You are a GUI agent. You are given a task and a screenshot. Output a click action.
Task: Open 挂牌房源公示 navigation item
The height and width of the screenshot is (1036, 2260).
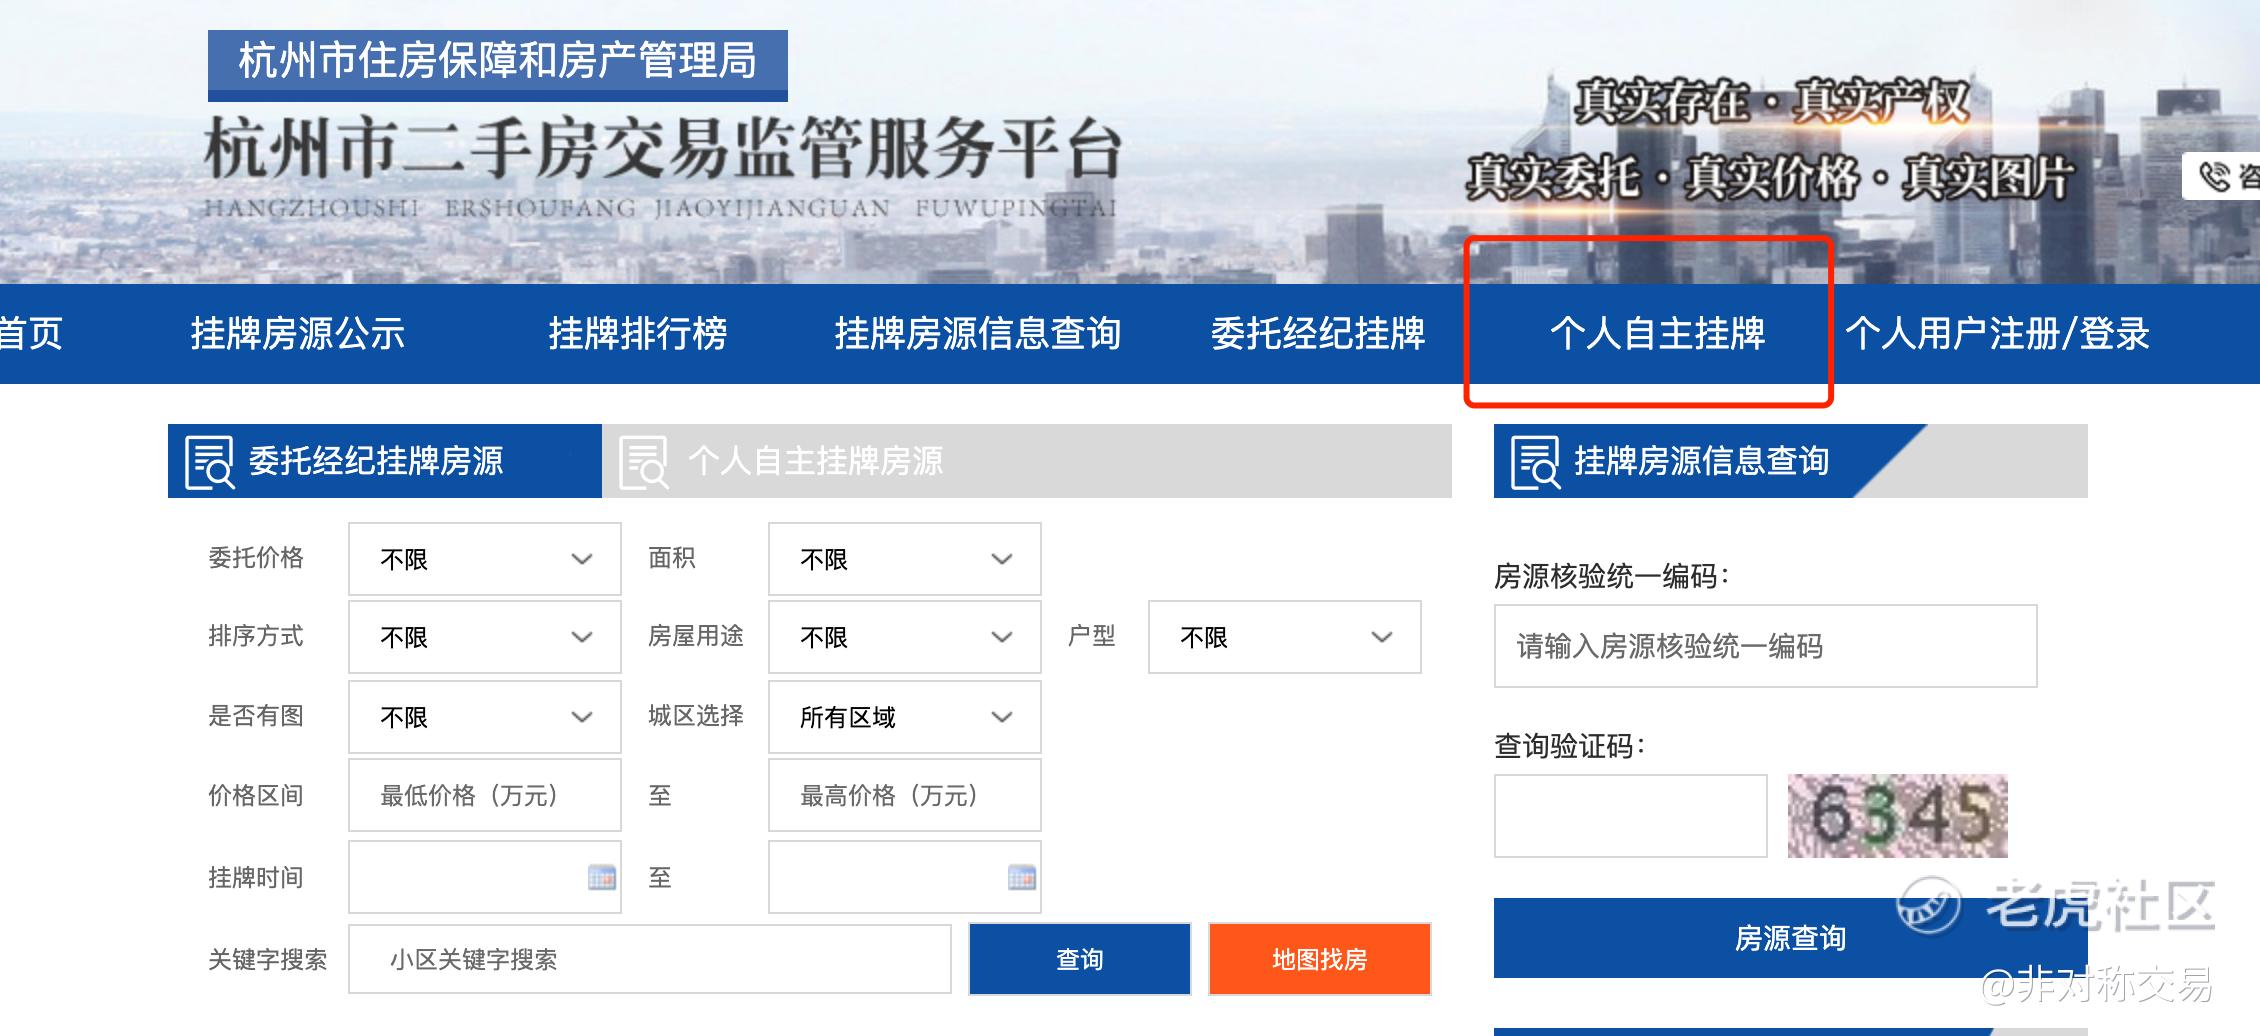(298, 334)
